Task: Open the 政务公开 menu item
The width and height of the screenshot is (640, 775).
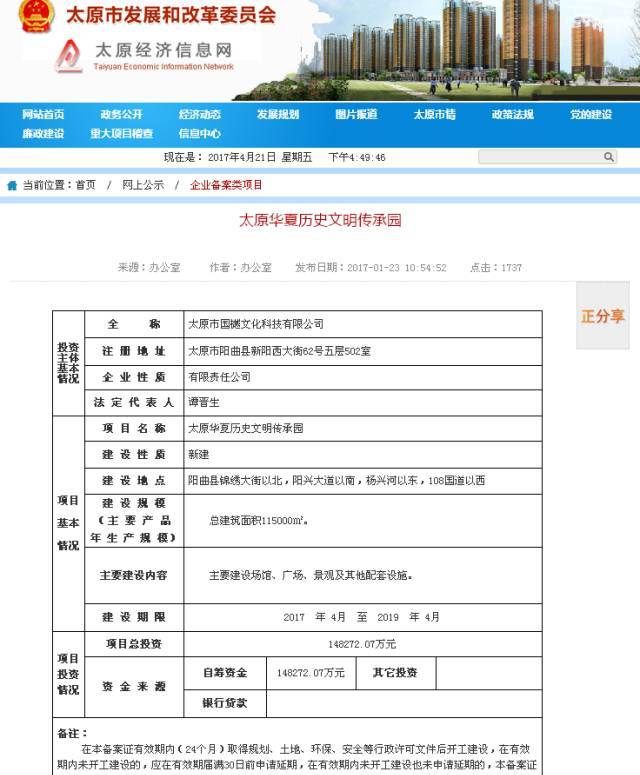Action: point(122,115)
